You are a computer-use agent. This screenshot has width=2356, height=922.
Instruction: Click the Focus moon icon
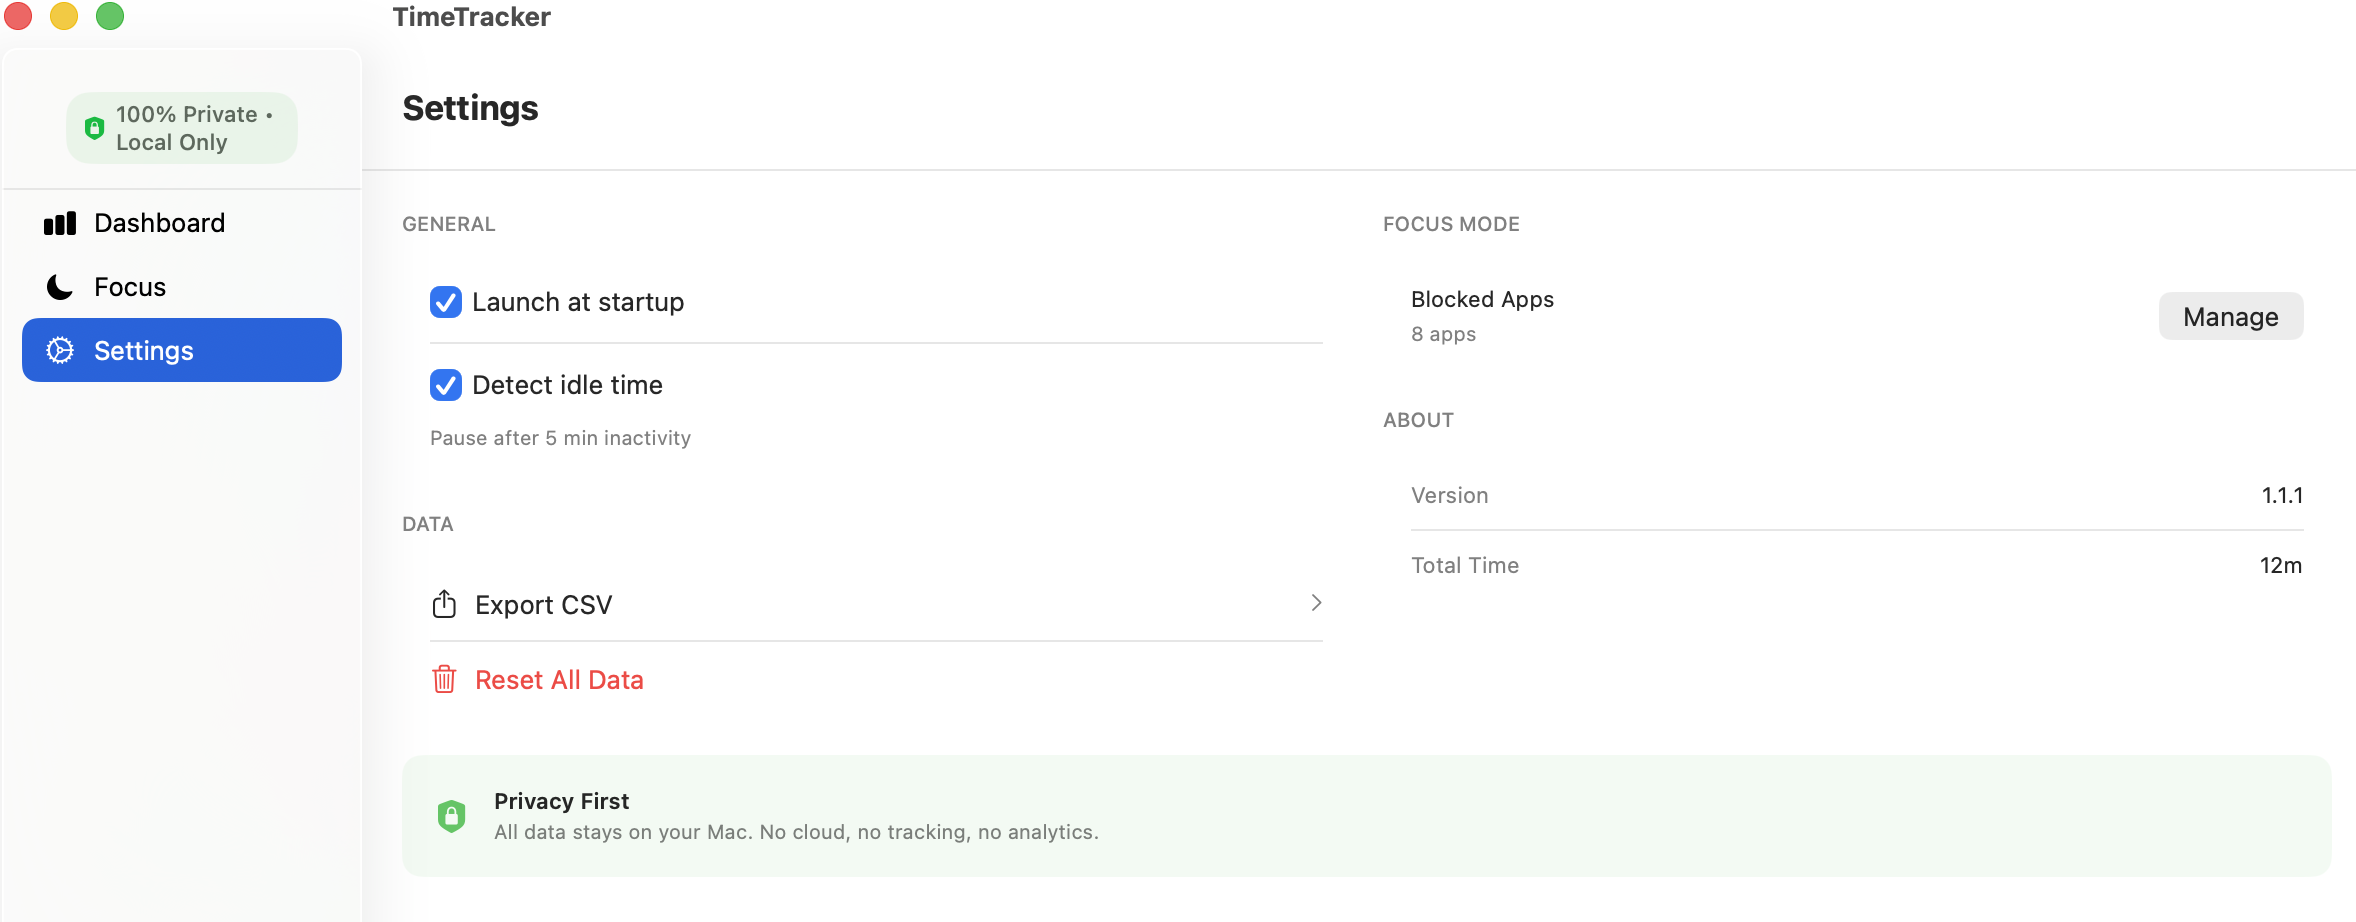[60, 287]
